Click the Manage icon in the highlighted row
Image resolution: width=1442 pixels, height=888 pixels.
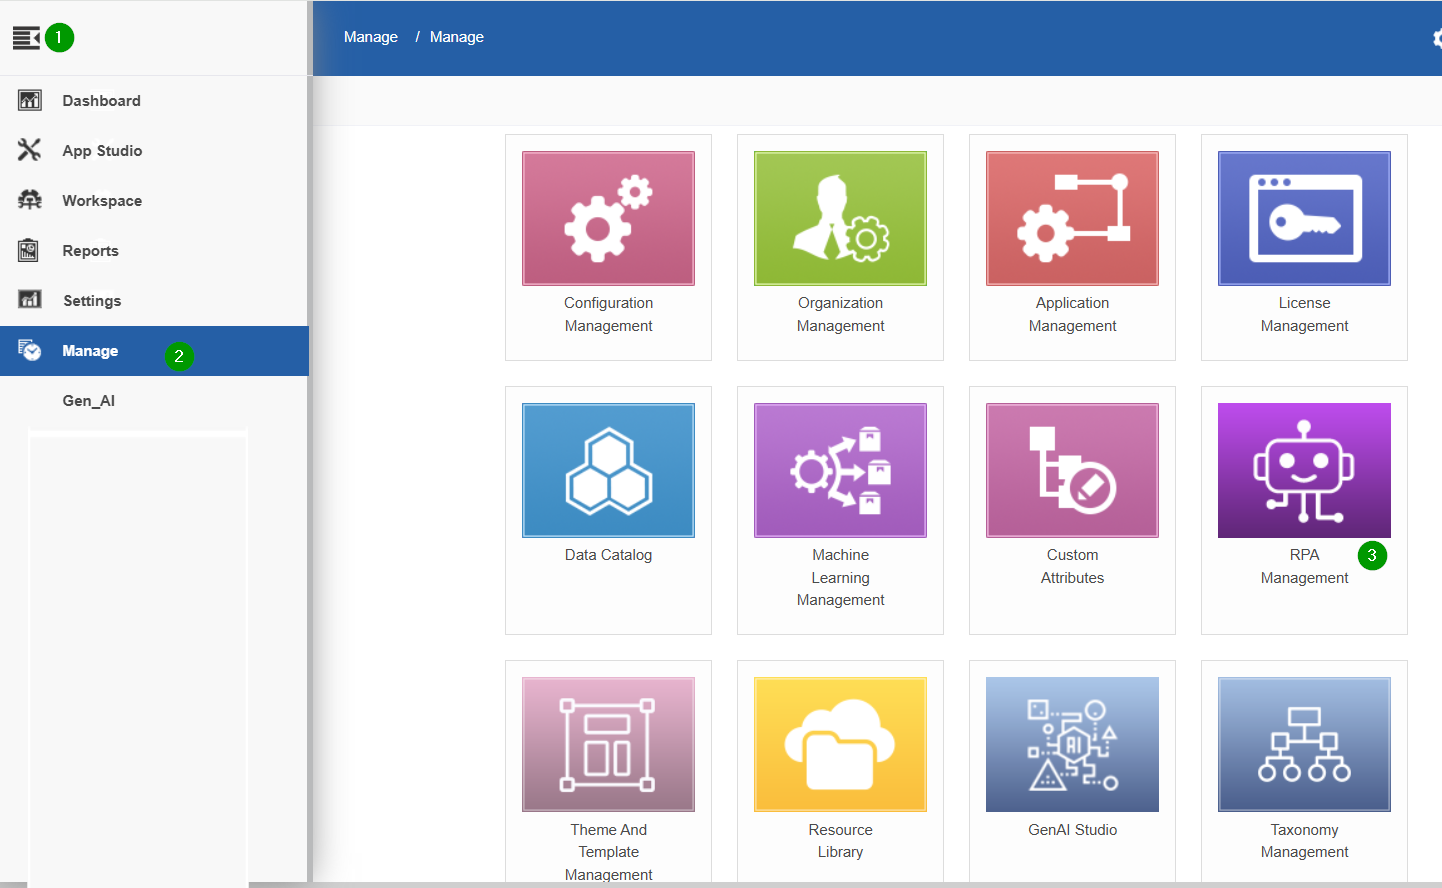point(30,350)
